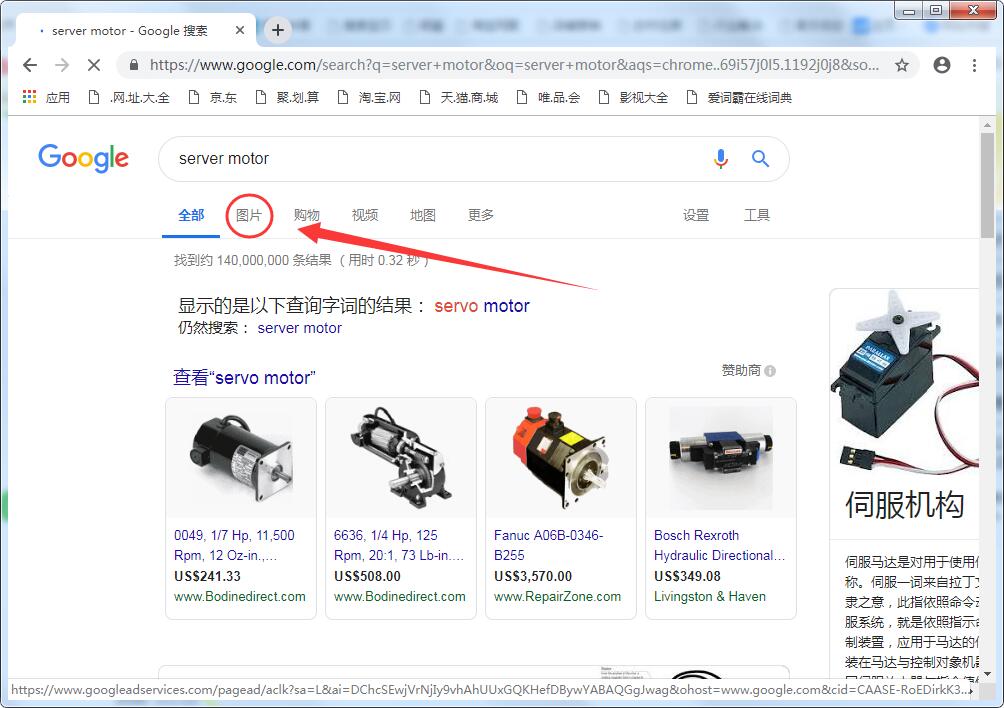Open the Fanuc A06B-0346-B255 listing title

coord(549,545)
